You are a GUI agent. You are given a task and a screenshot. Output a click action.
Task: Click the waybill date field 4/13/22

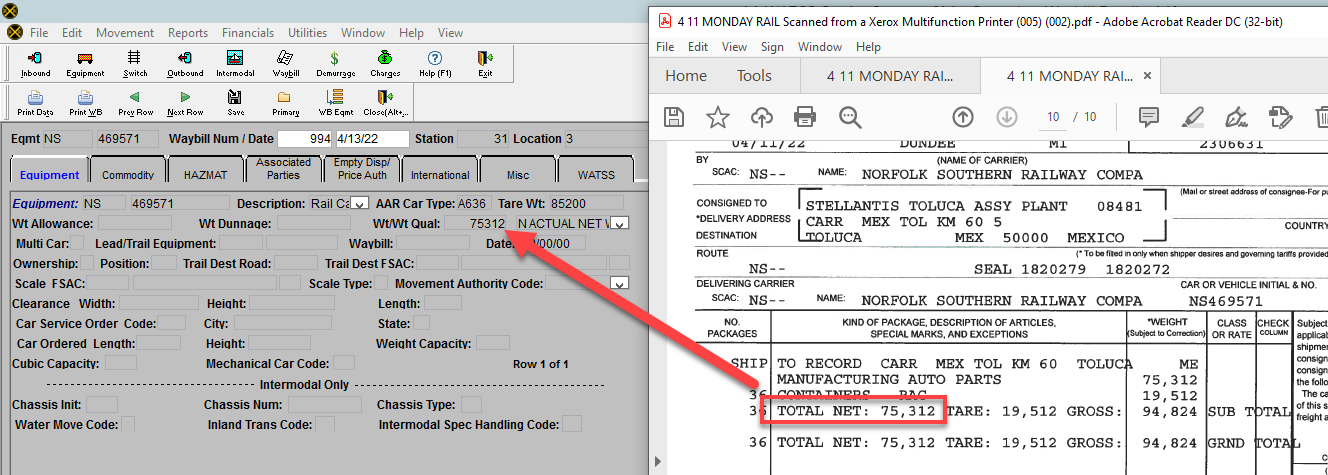point(372,139)
